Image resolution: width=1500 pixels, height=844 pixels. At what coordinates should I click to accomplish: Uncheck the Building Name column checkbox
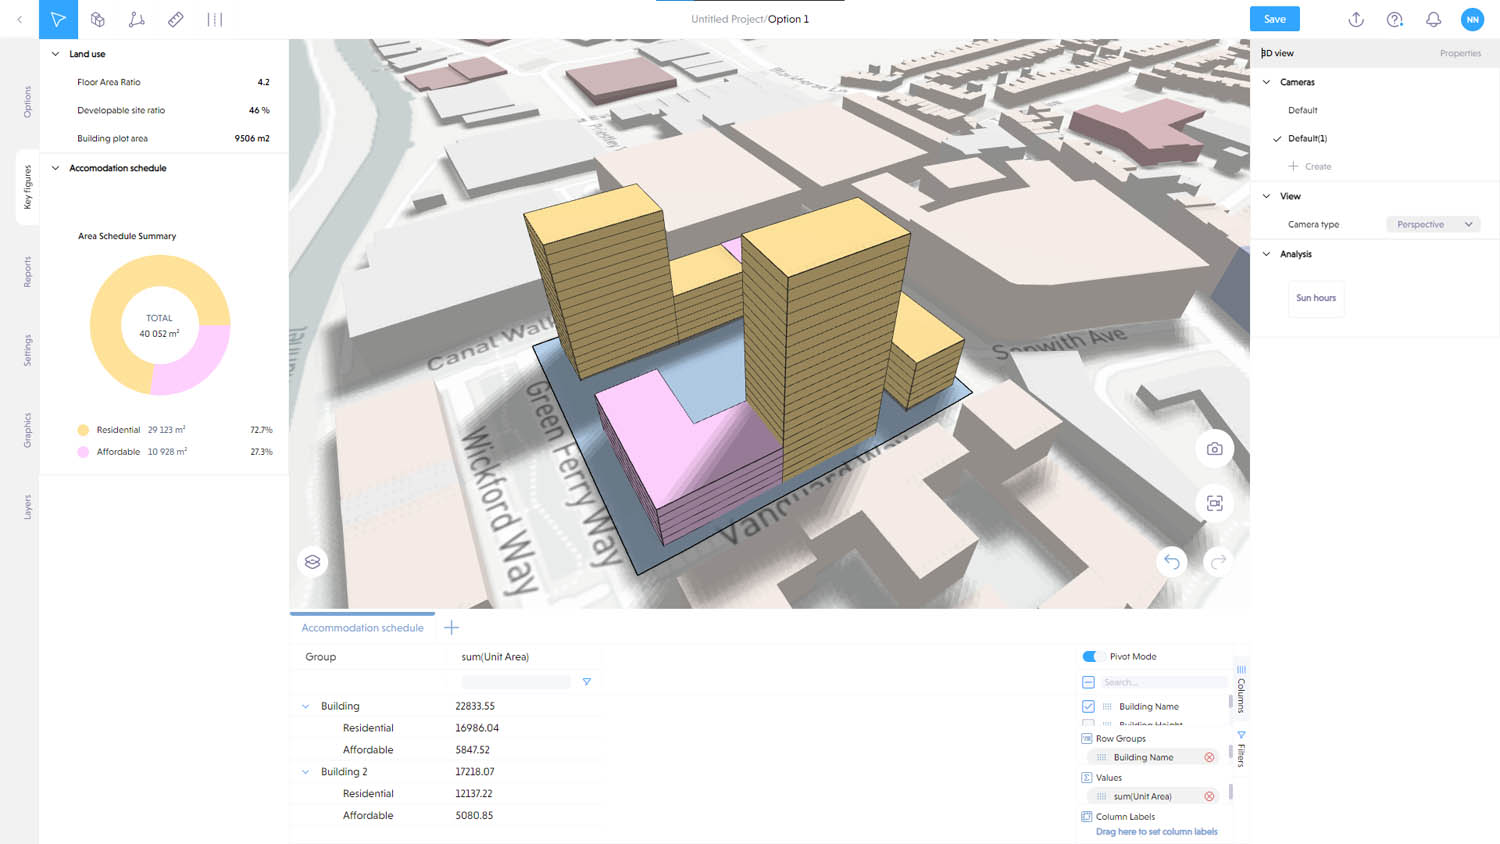(1088, 706)
